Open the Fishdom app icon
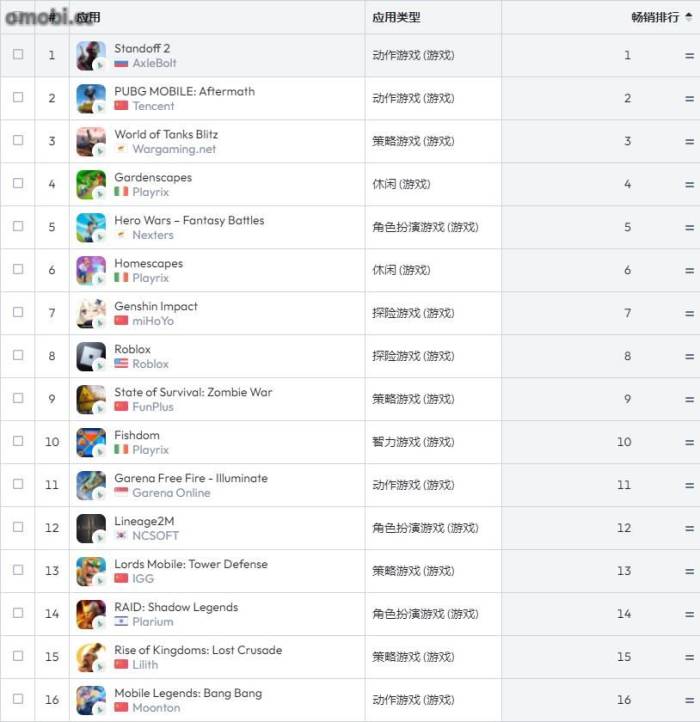This screenshot has width=700, height=722. 91,443
